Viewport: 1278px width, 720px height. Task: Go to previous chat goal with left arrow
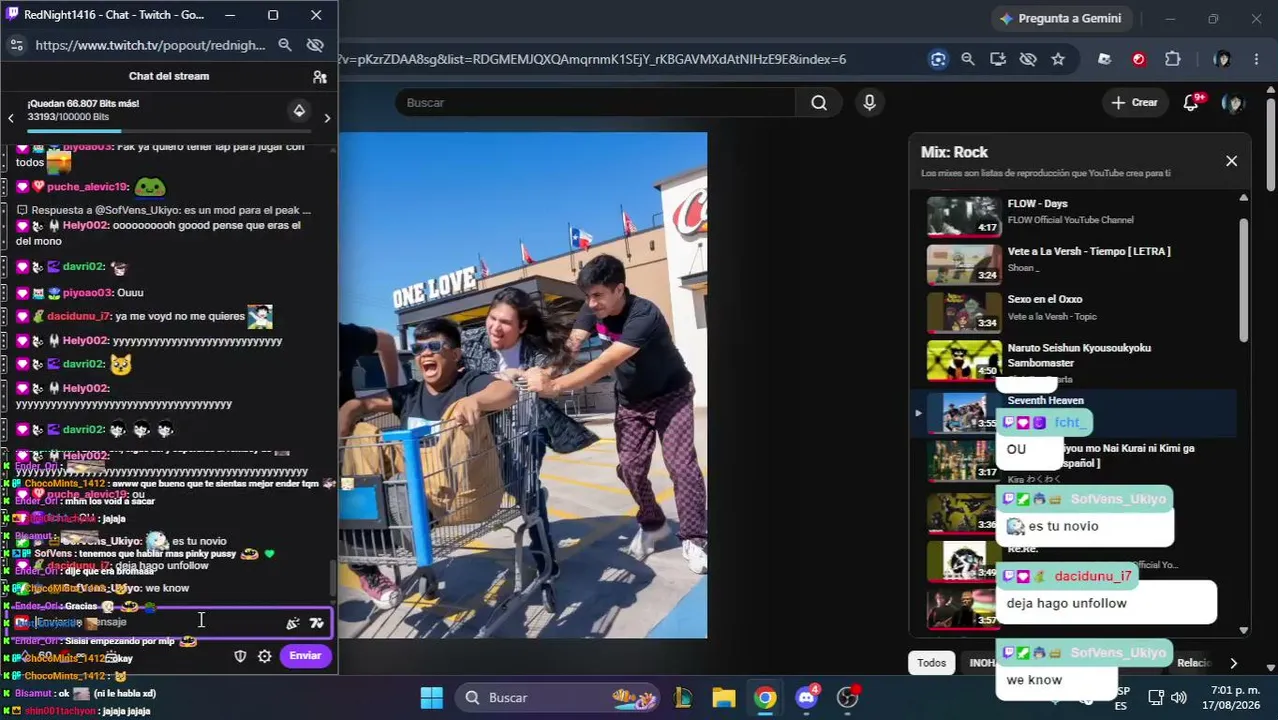click(x=11, y=118)
